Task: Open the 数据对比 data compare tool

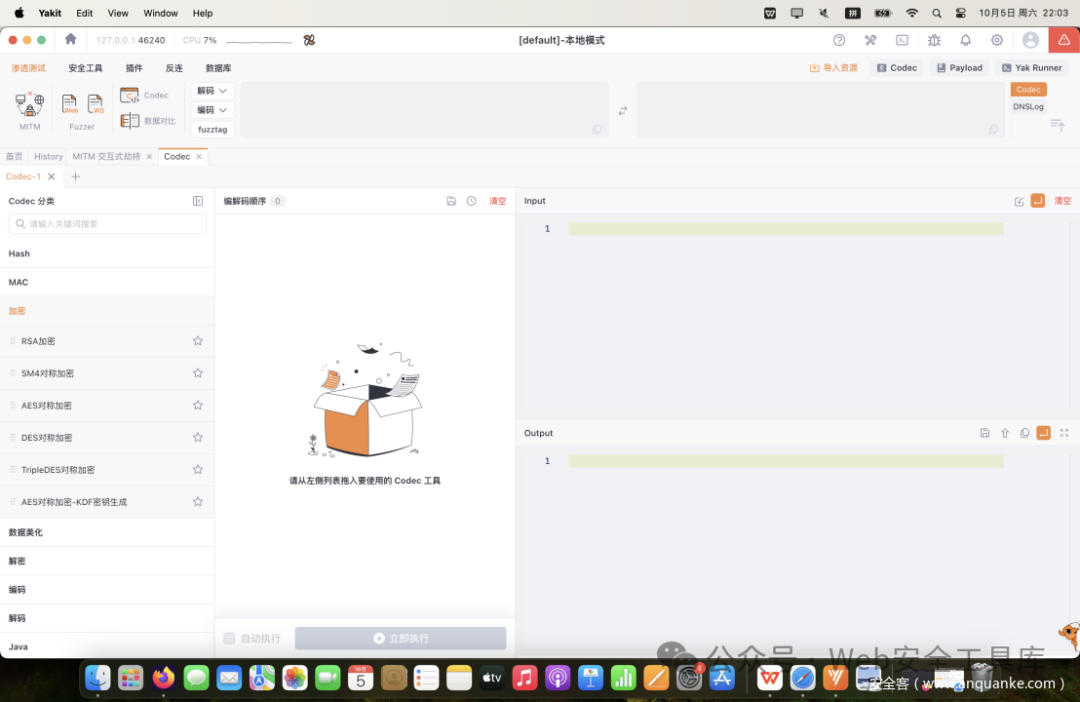Action: [147, 121]
